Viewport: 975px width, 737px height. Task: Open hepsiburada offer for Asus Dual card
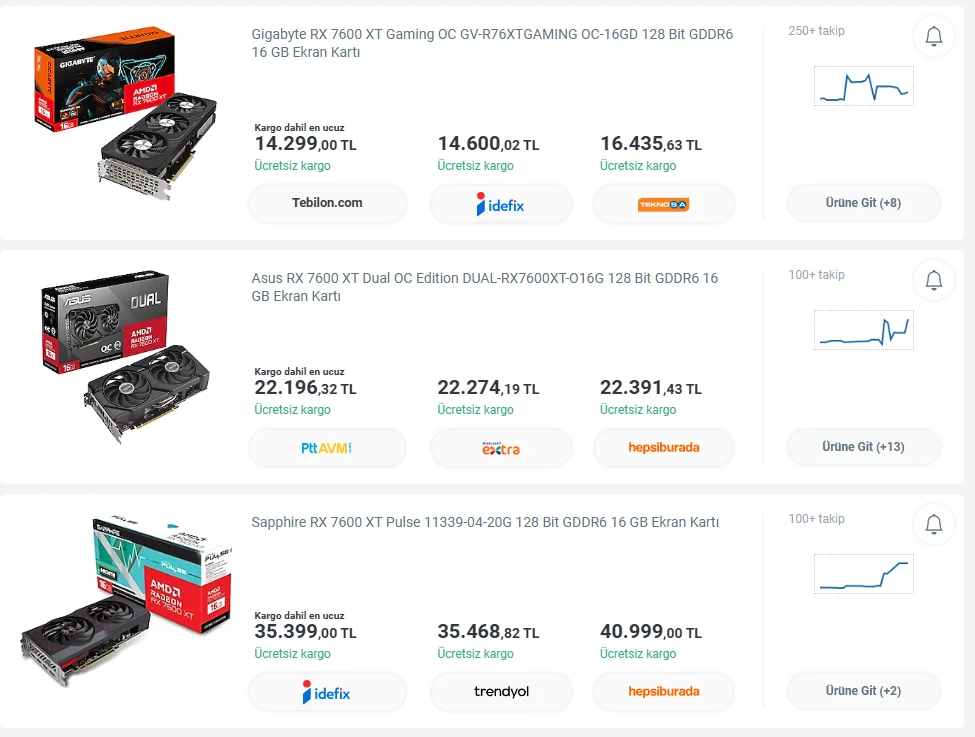pos(663,448)
